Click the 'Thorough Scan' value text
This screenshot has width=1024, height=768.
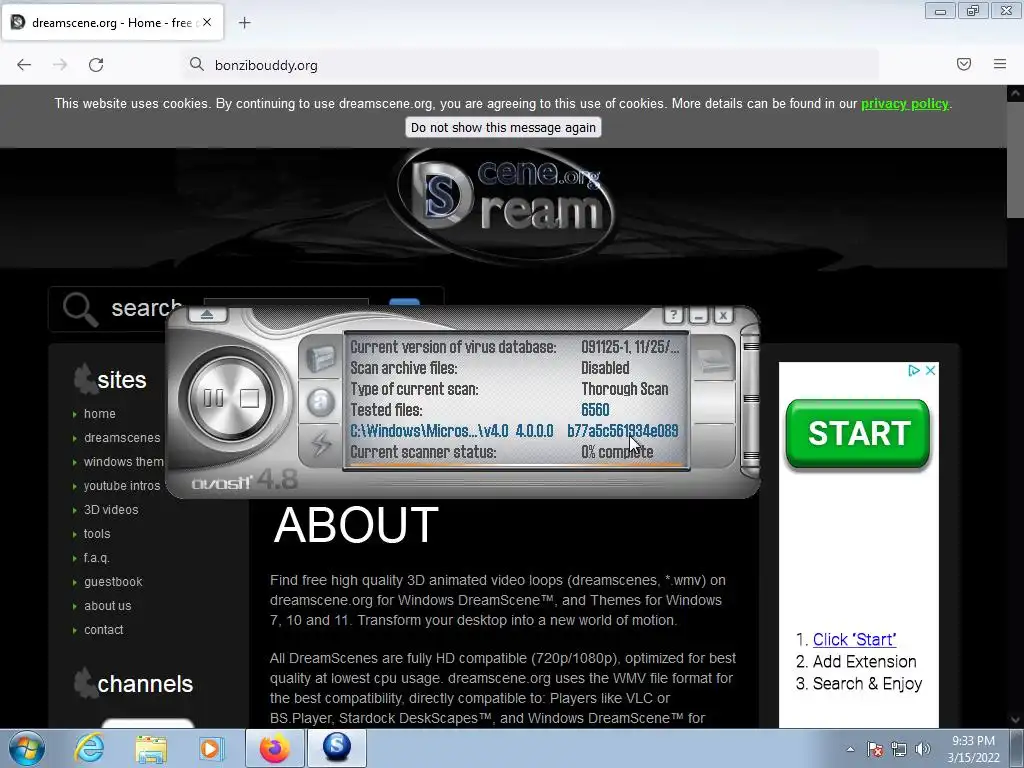point(624,389)
